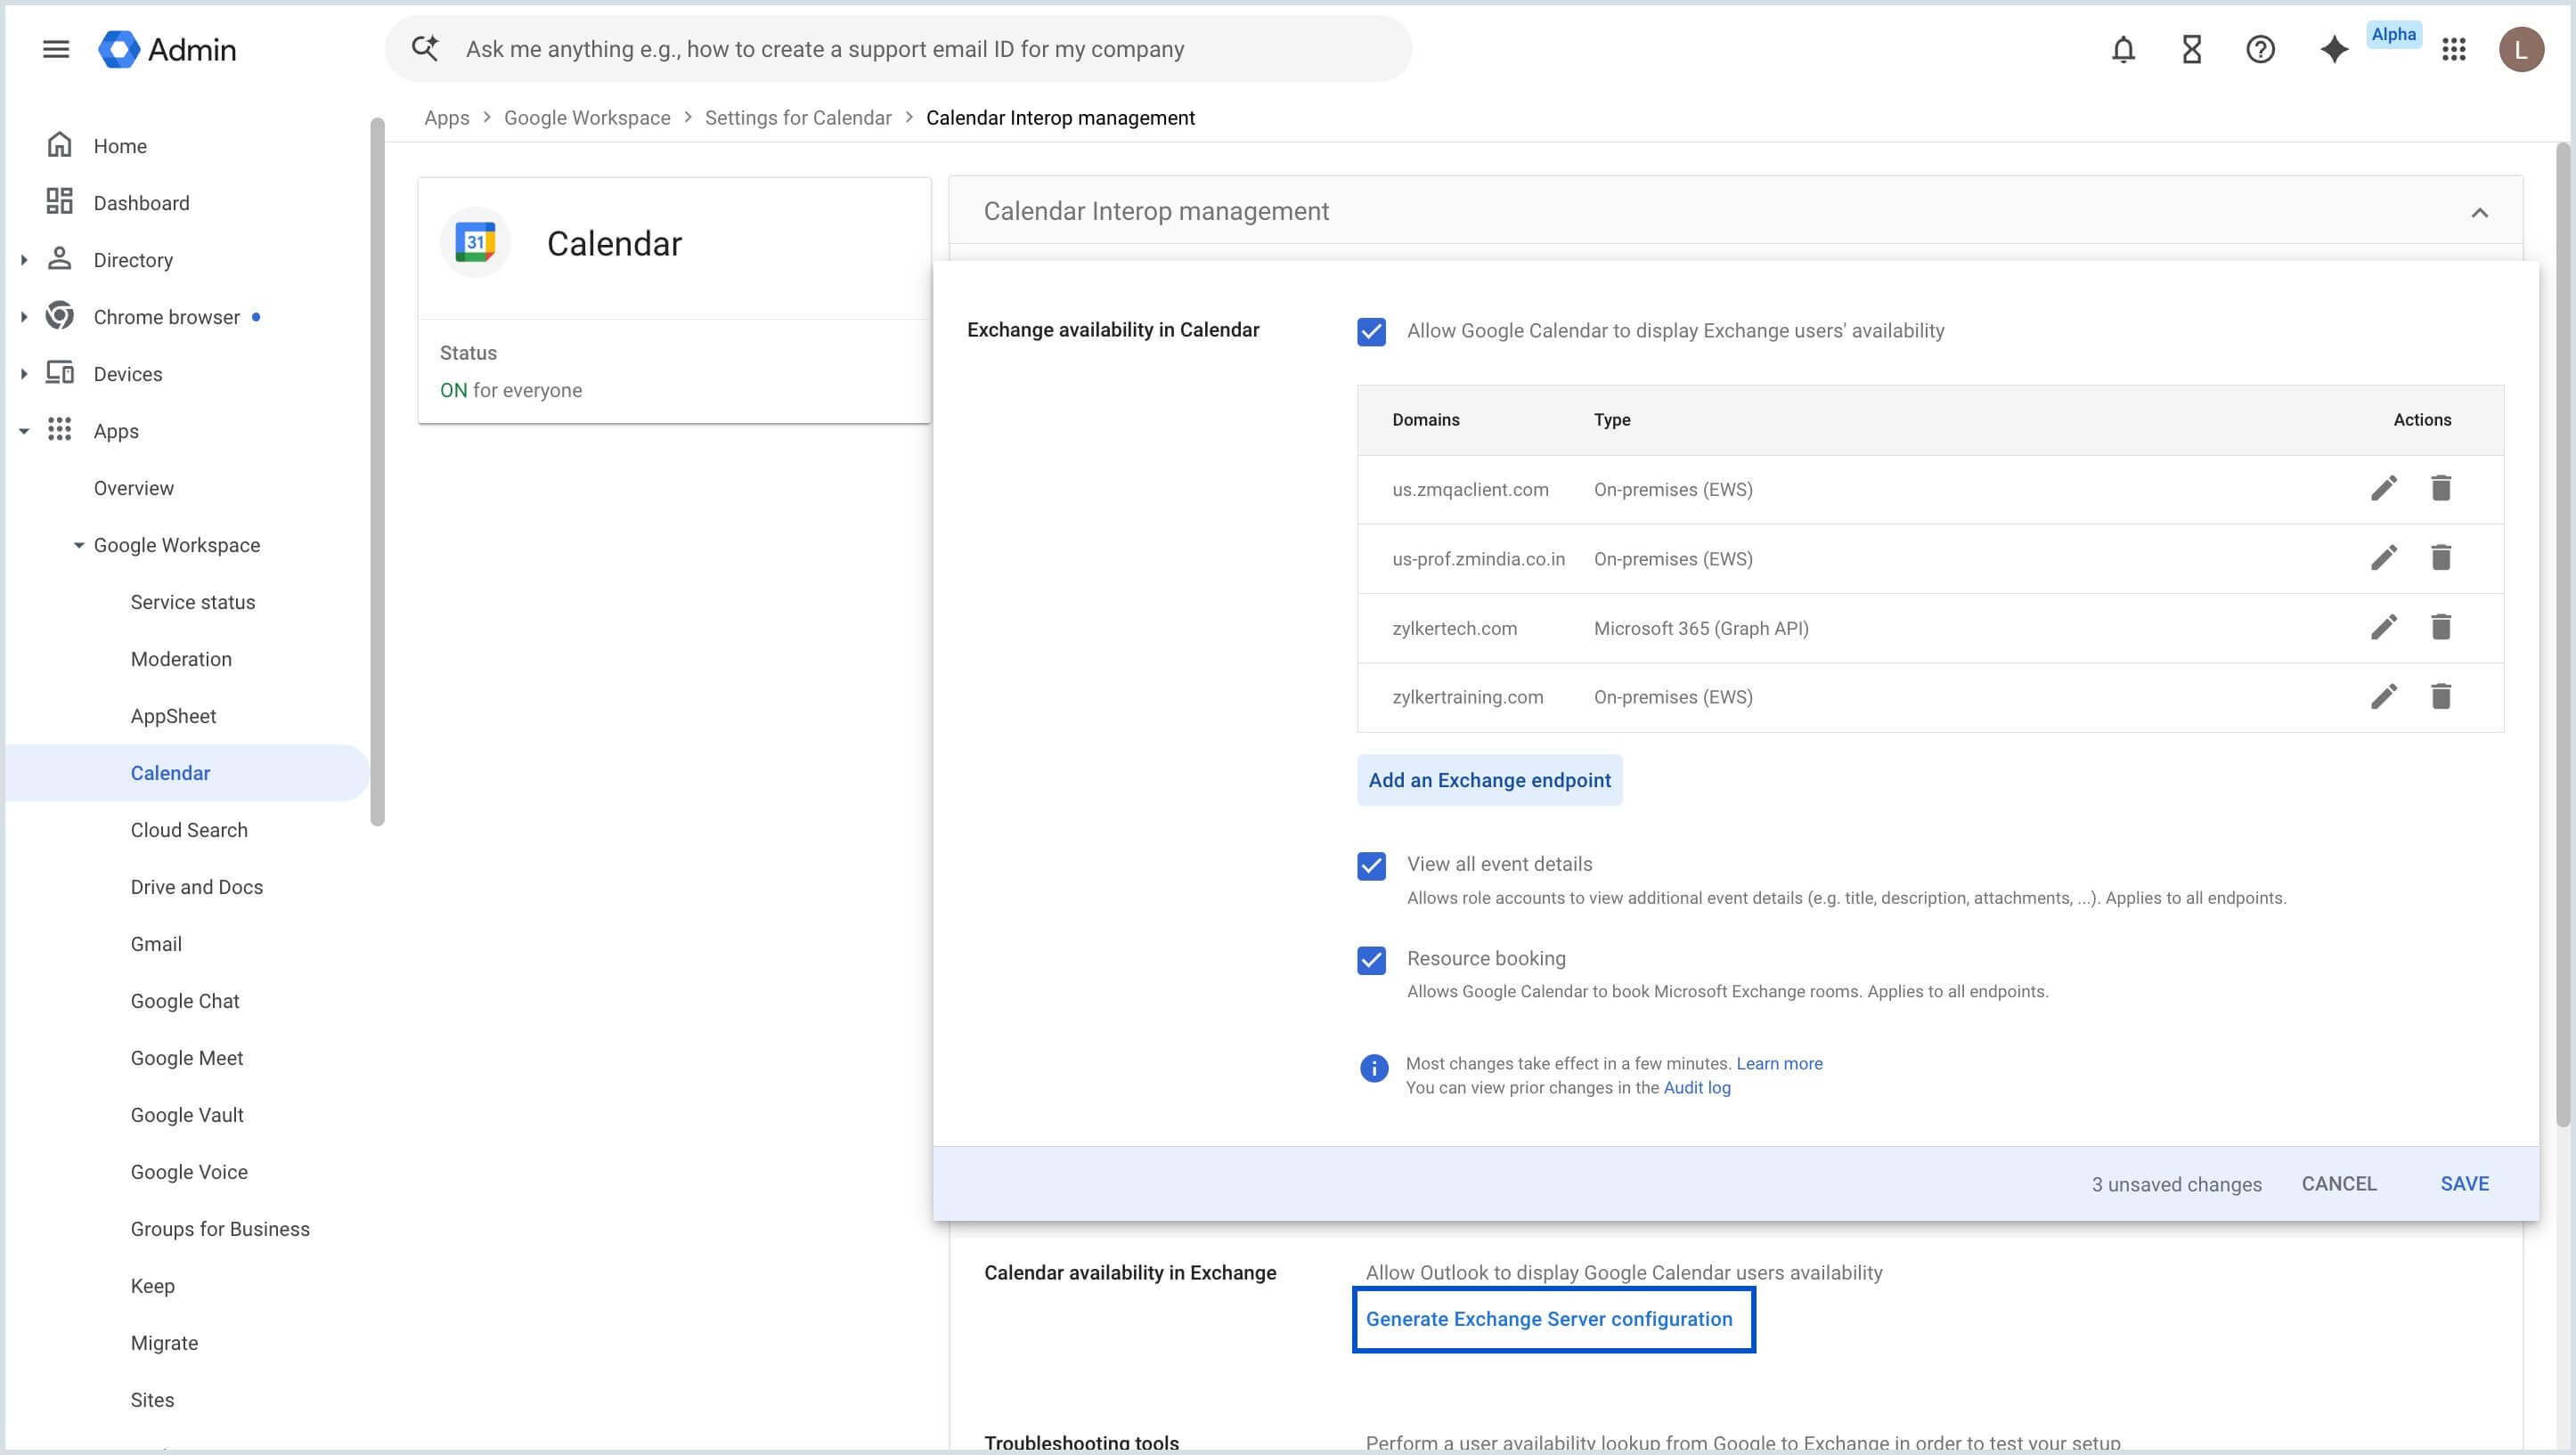Click the Chrome browser icon in sidebar
Viewport: 2576px width, 1455px height.
59,316
